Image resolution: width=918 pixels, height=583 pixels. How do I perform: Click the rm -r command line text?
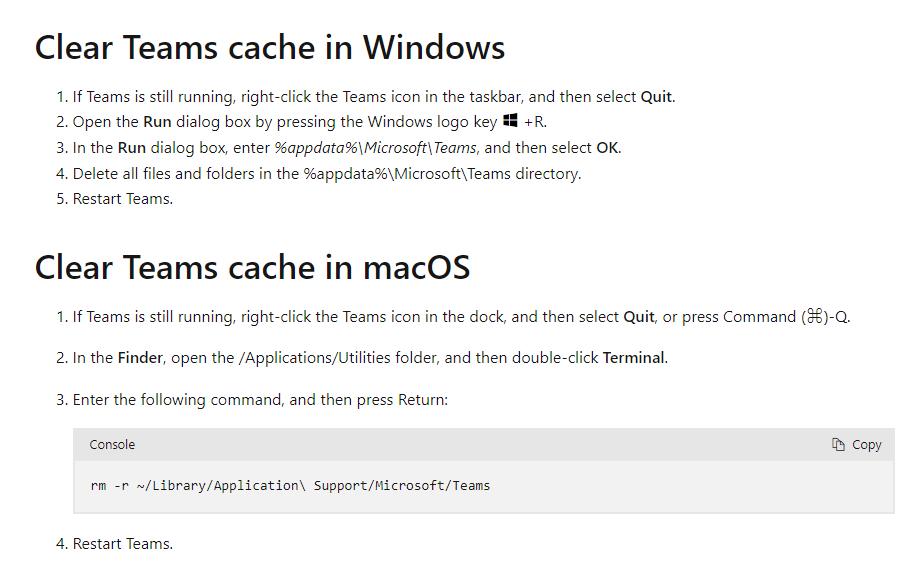click(290, 486)
